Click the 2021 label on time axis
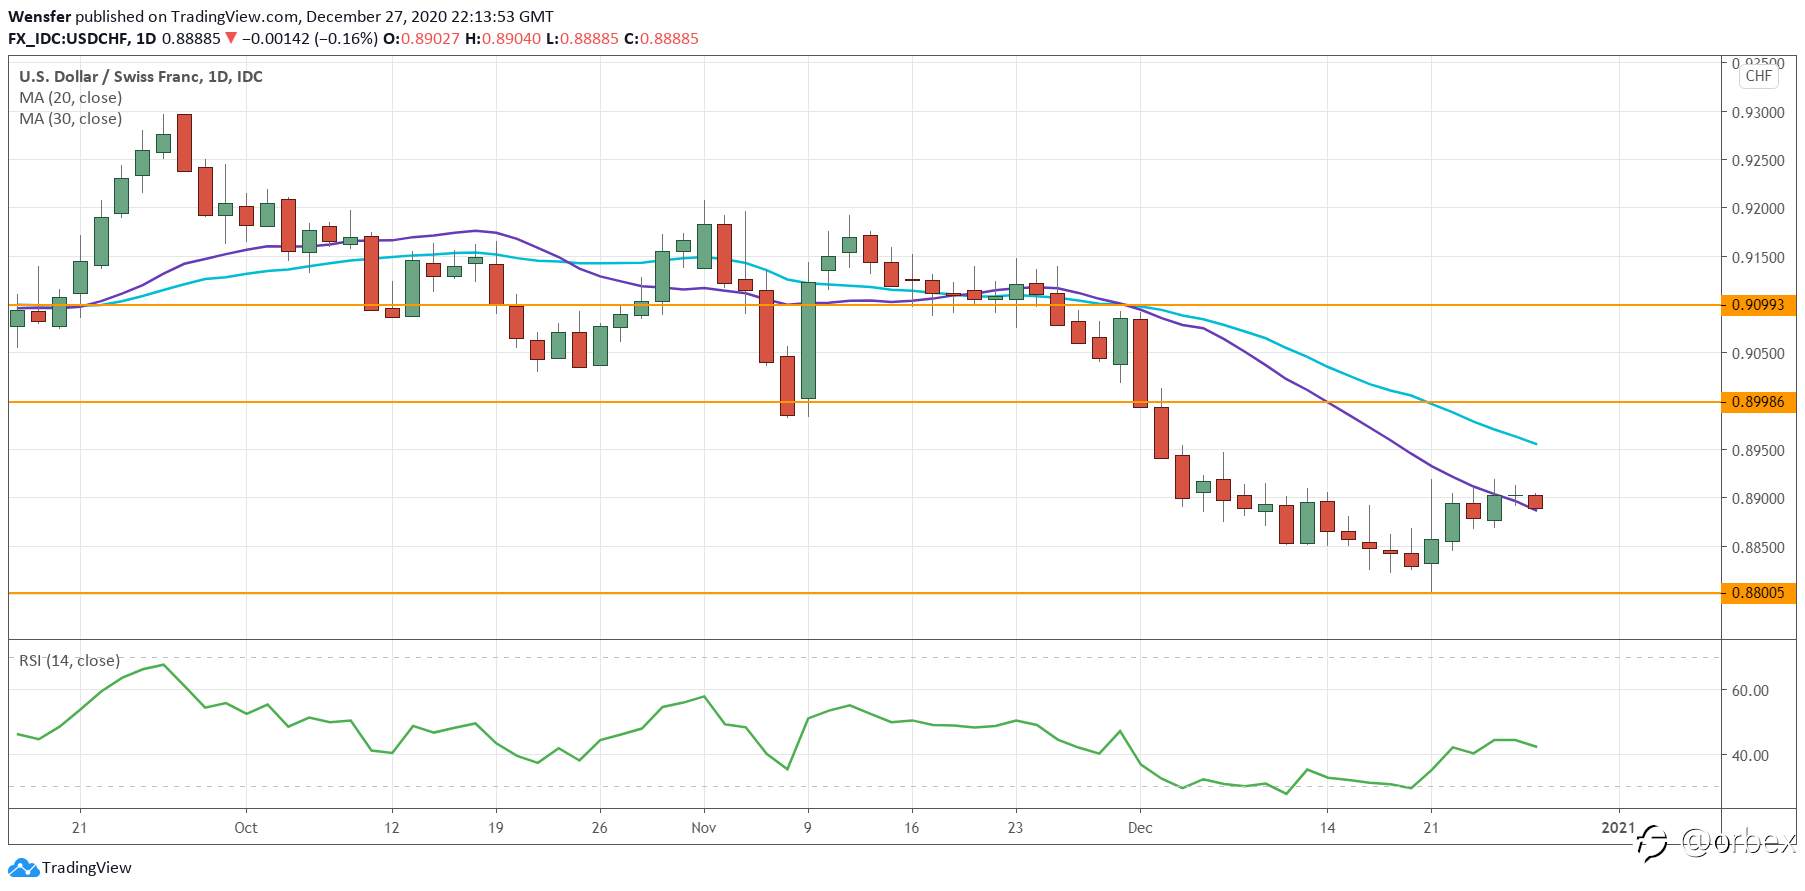This screenshot has width=1805, height=891. [x=1618, y=828]
